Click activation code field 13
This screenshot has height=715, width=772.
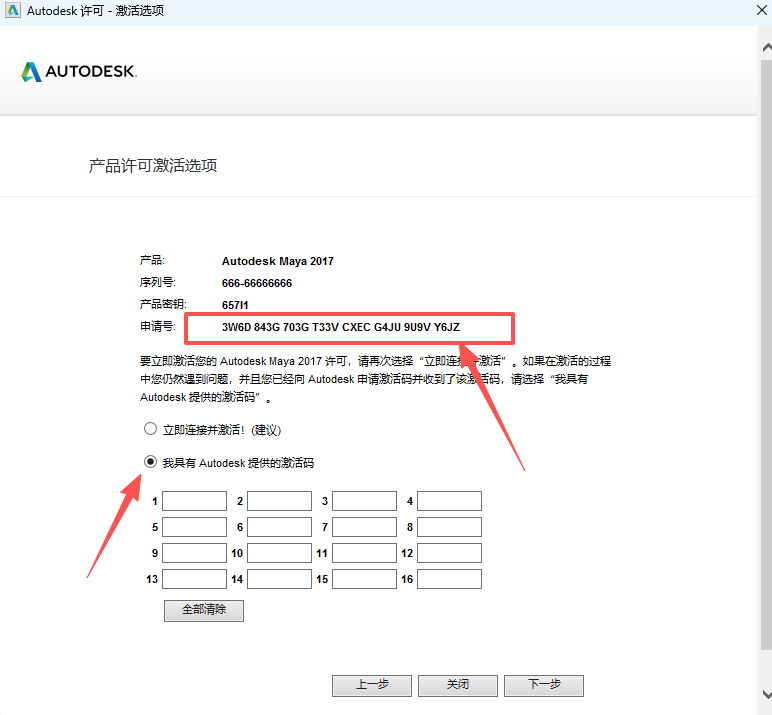(194, 579)
